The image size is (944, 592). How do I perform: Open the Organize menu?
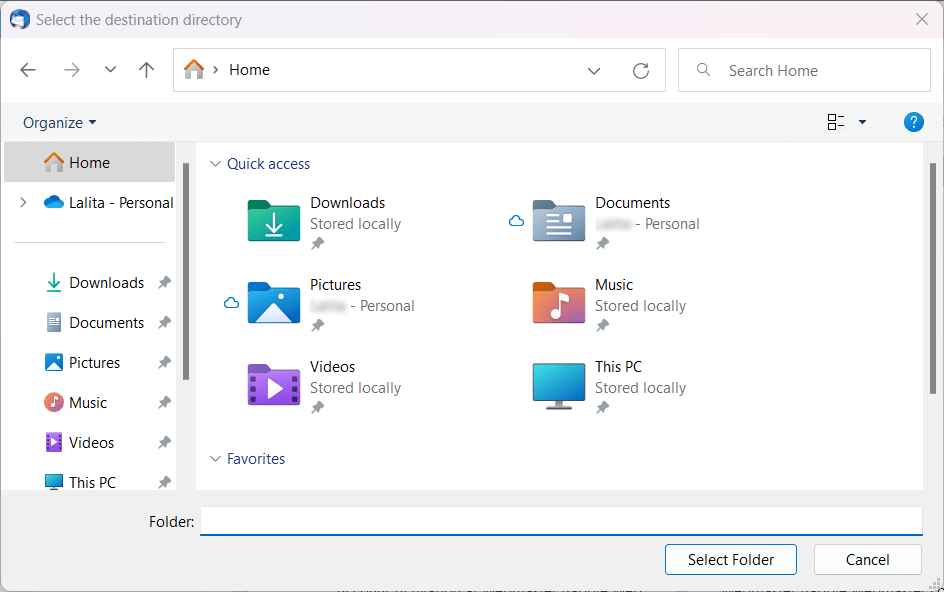[59, 123]
